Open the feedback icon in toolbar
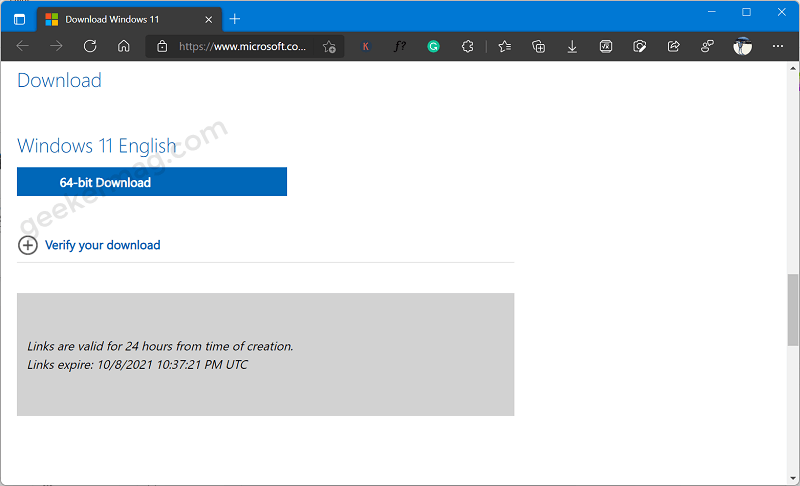This screenshot has width=800, height=486. coord(707,46)
